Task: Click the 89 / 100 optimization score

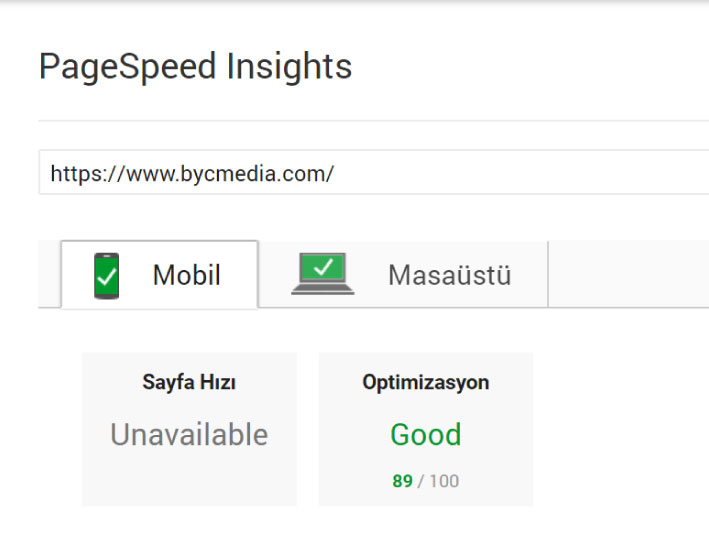Action: (x=425, y=481)
